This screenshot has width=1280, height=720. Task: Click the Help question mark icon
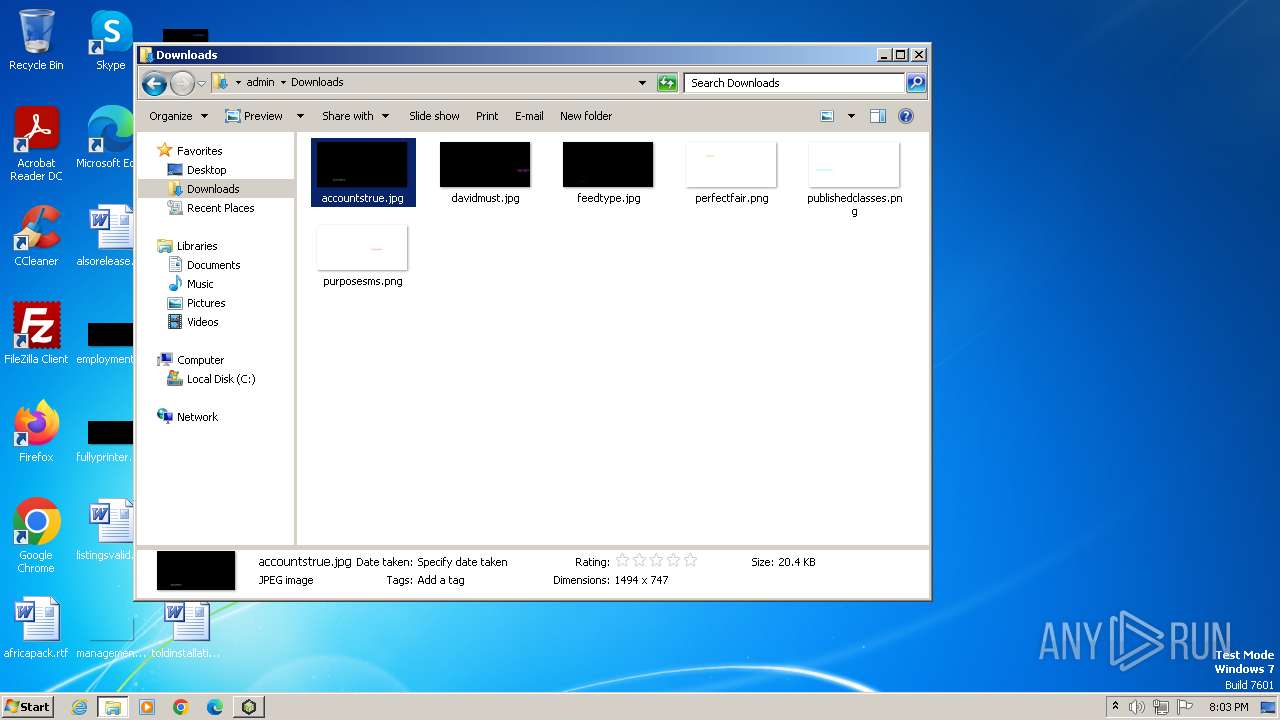[906, 116]
